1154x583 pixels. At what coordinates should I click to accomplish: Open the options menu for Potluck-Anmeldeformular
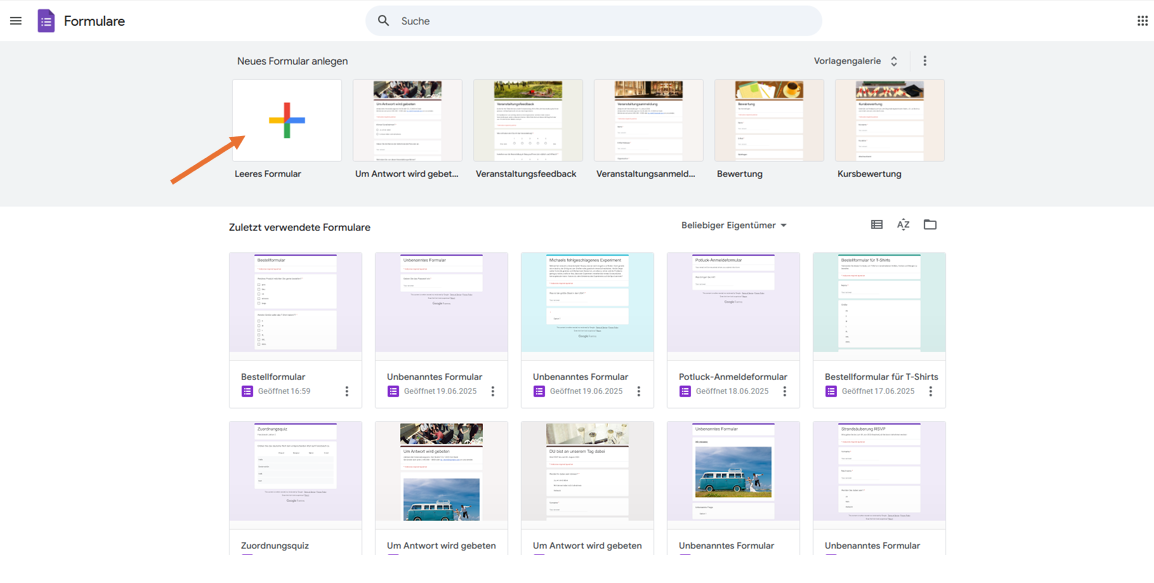(785, 392)
